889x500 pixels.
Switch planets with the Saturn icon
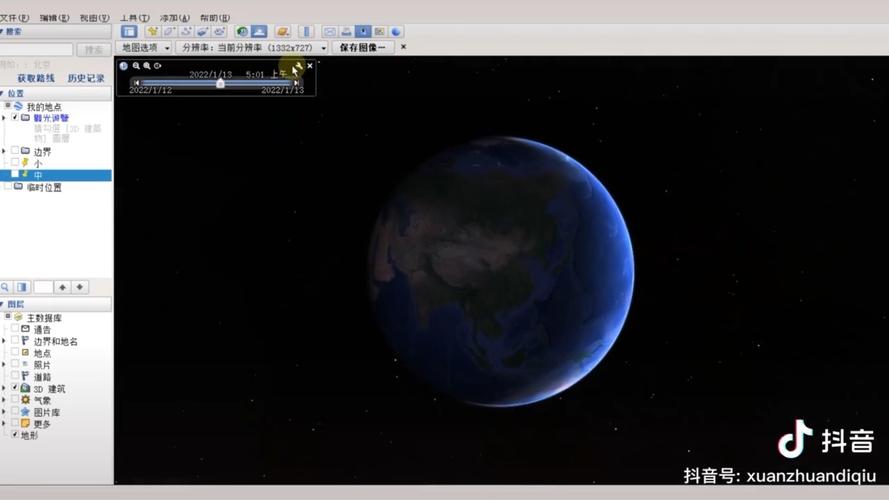click(x=283, y=32)
